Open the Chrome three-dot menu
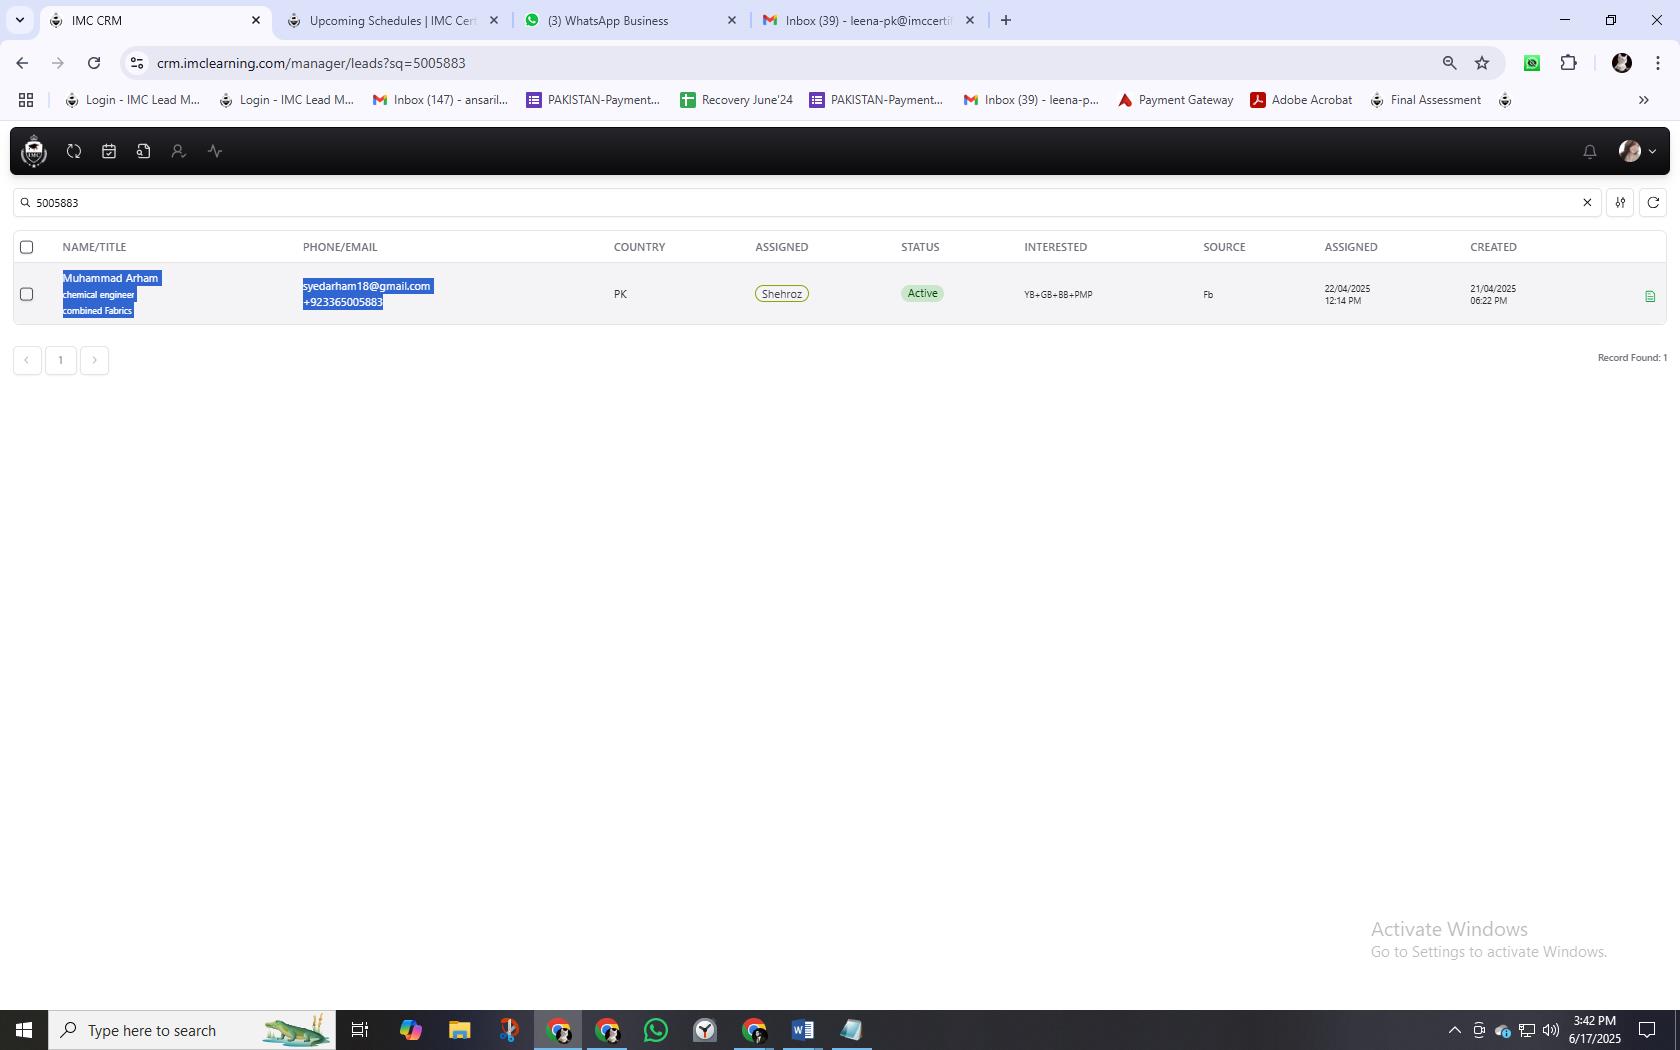1680x1050 pixels. tap(1658, 63)
